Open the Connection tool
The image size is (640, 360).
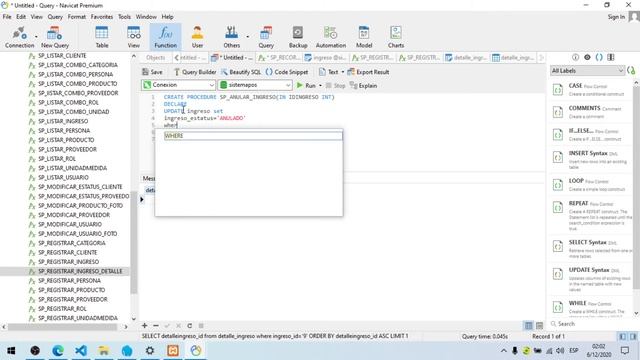click(19, 37)
